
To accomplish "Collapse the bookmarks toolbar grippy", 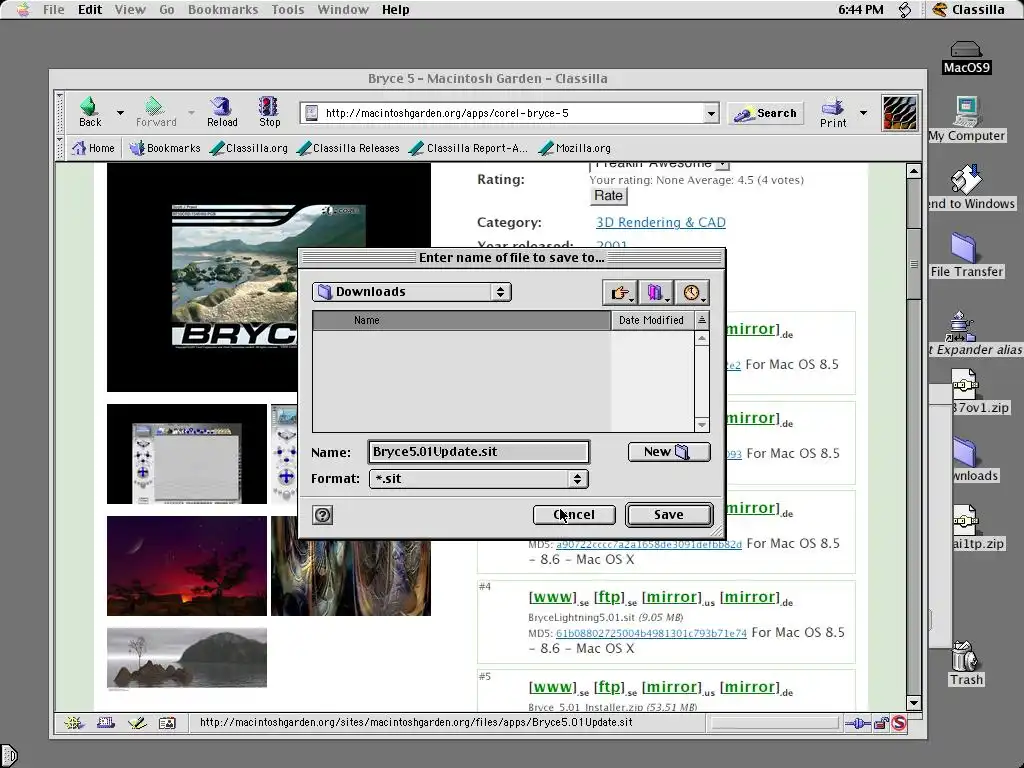I will (60, 148).
